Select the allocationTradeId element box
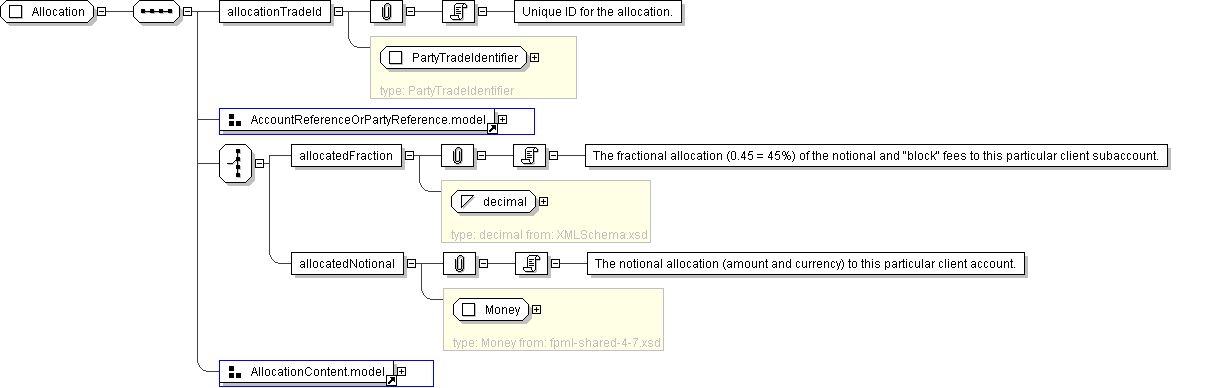This screenshot has width=1209, height=388. 274,12
